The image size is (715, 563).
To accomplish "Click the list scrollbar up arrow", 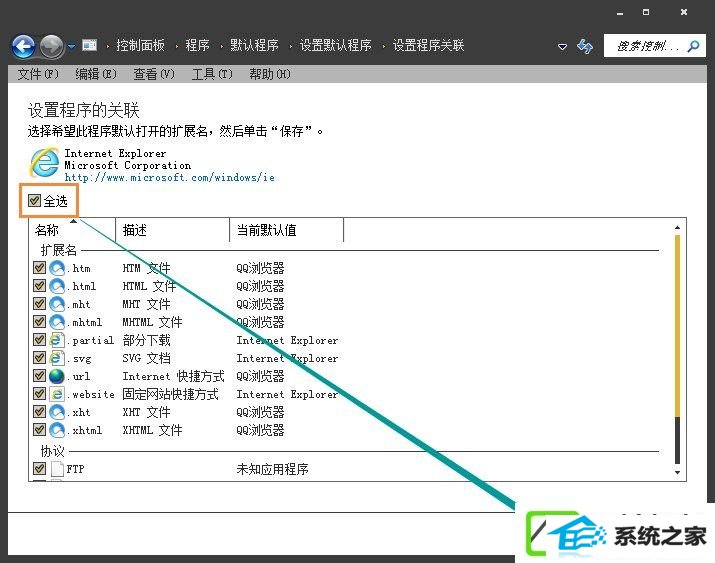I will (677, 227).
